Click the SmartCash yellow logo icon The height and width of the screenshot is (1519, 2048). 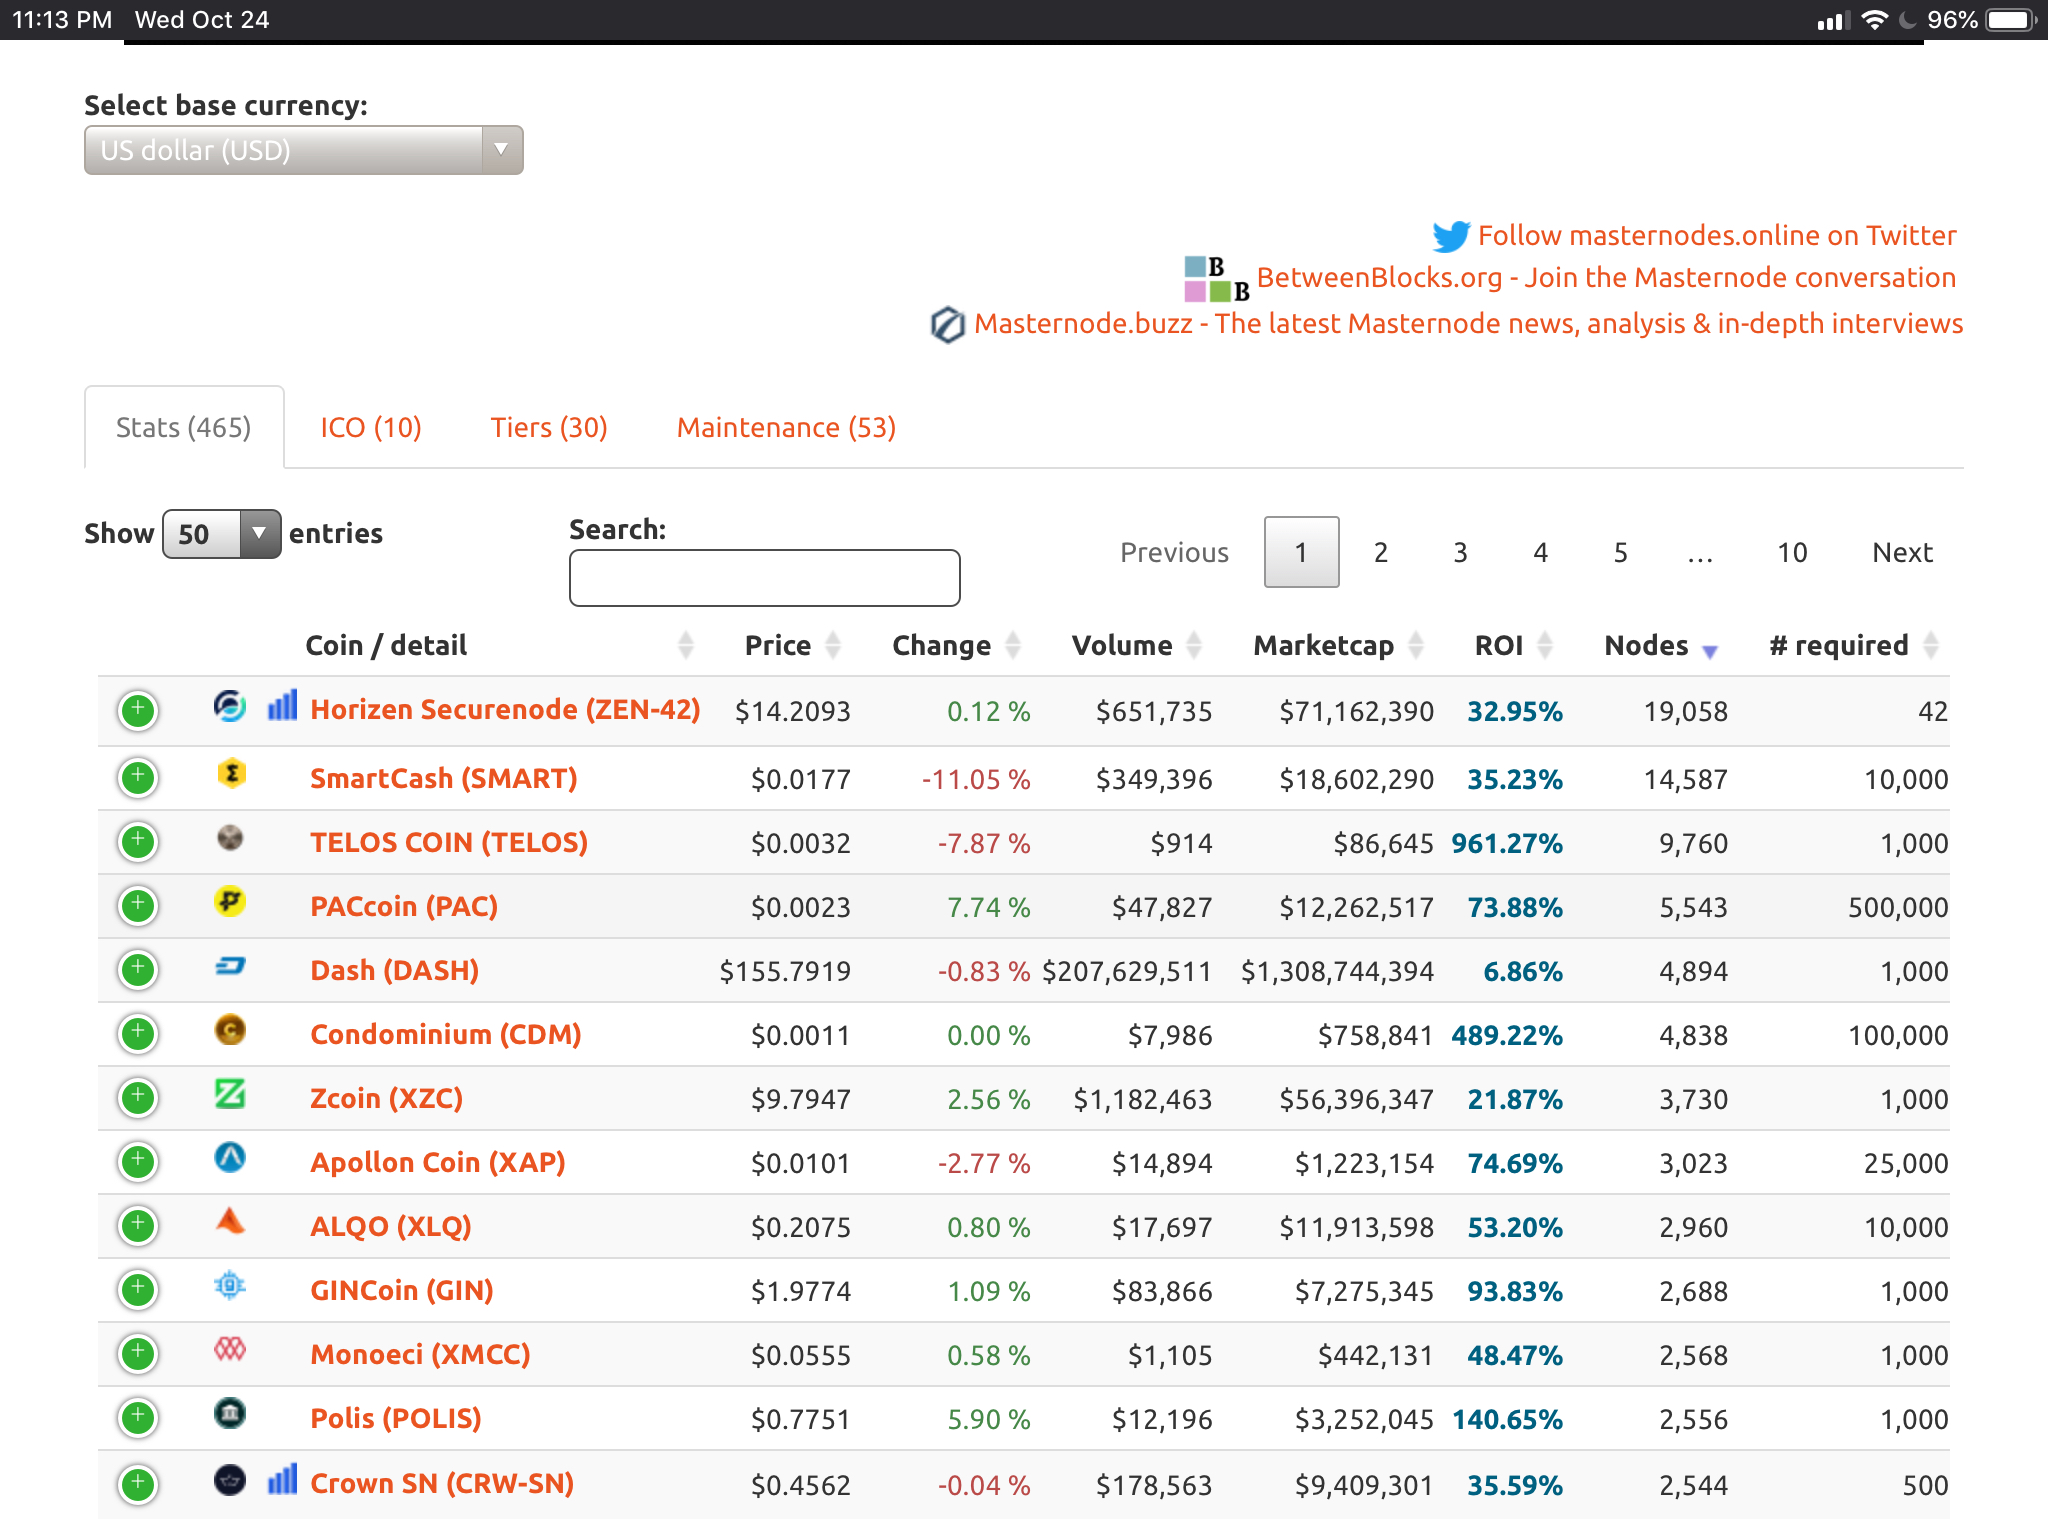[231, 774]
